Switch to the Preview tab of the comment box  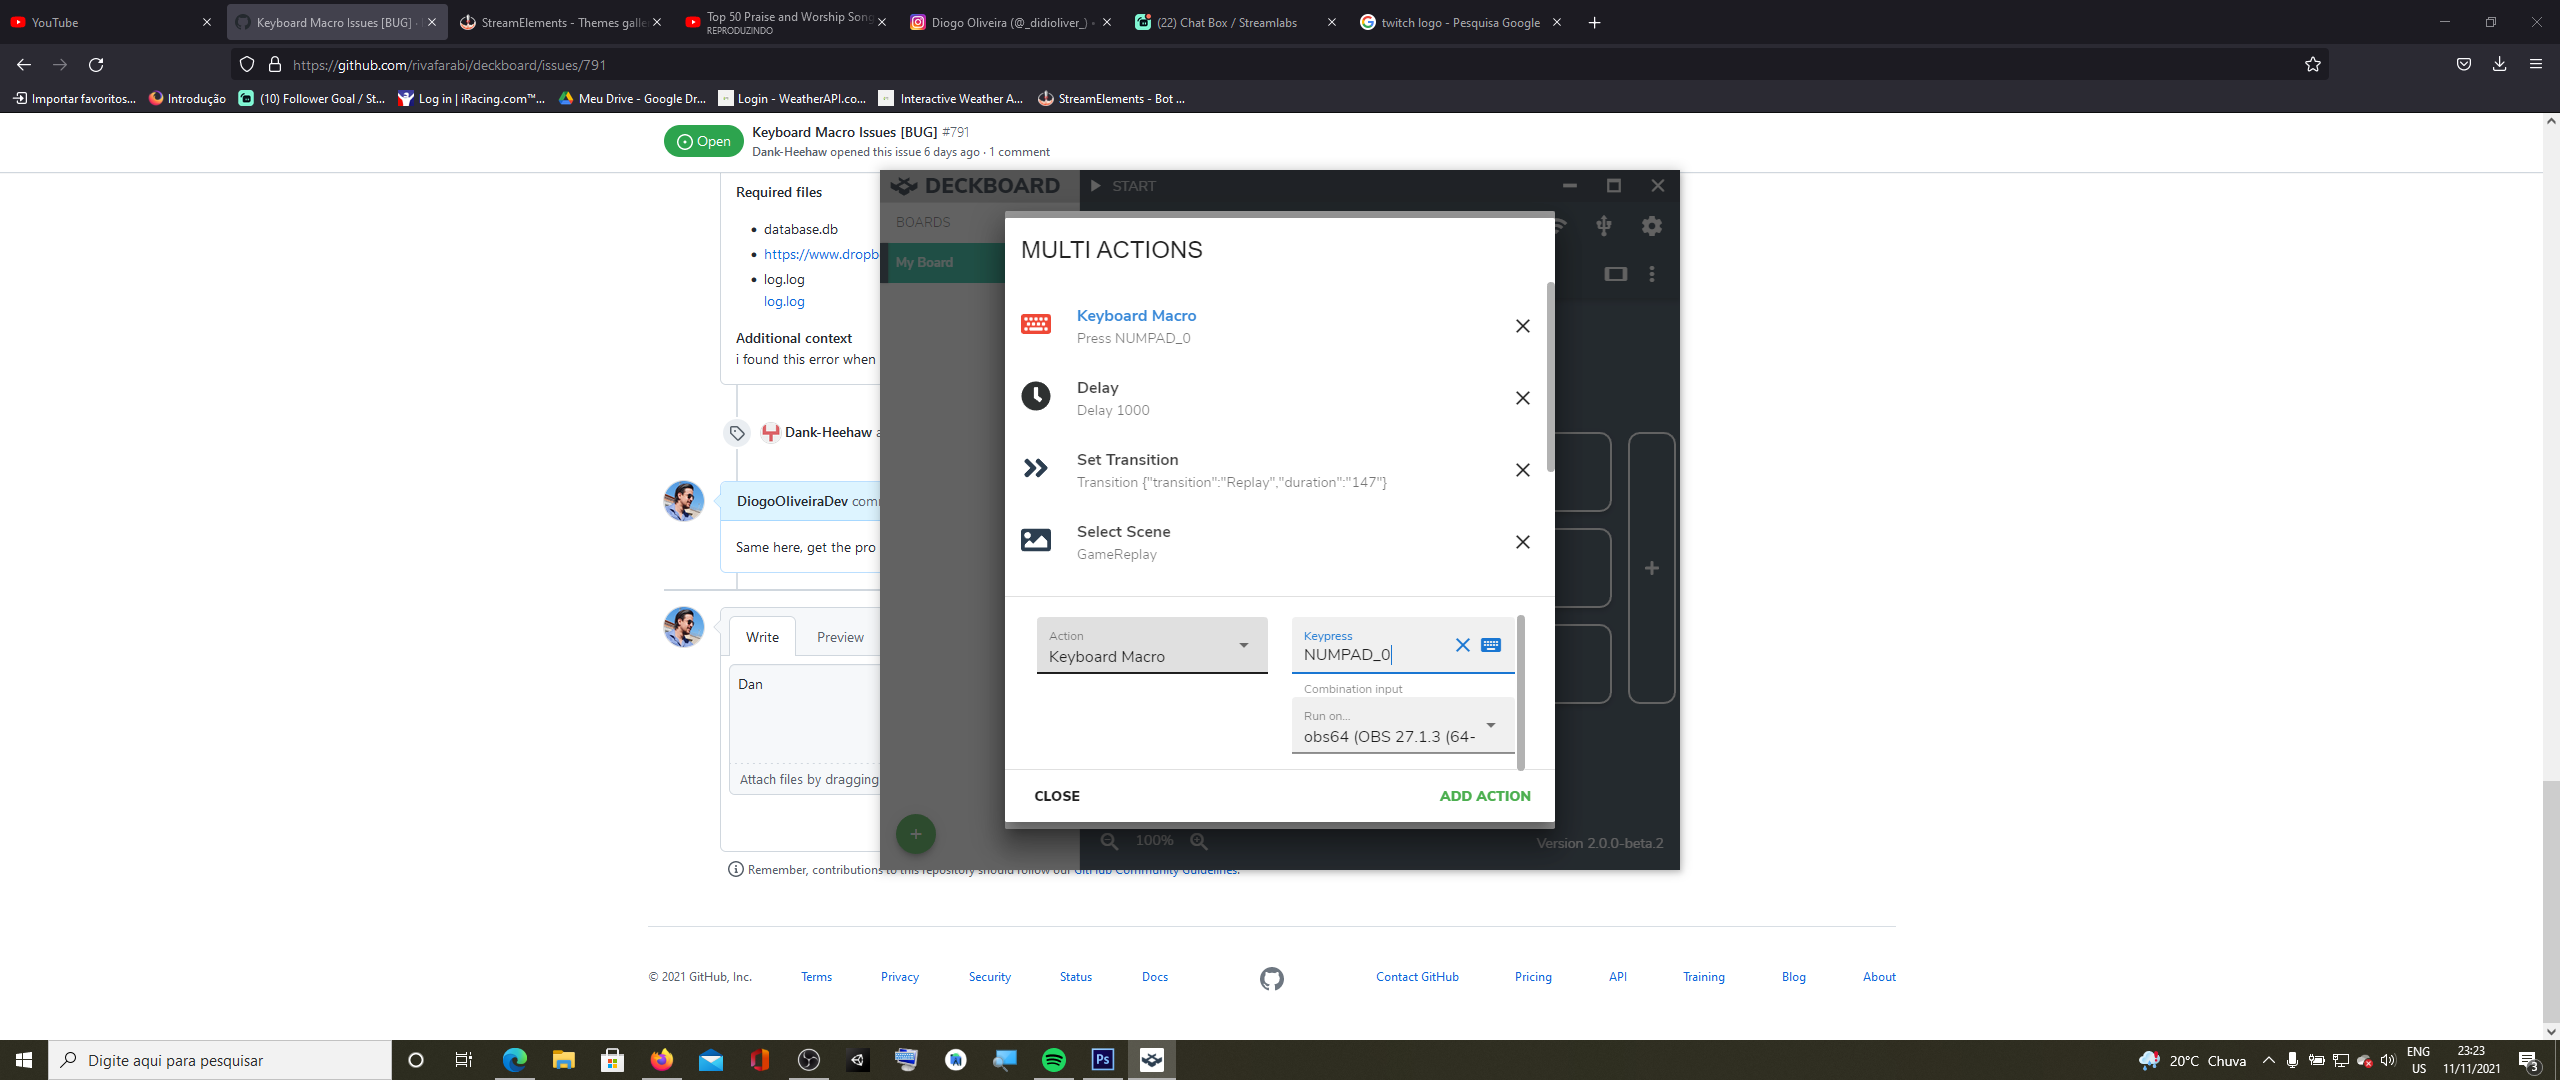click(839, 636)
